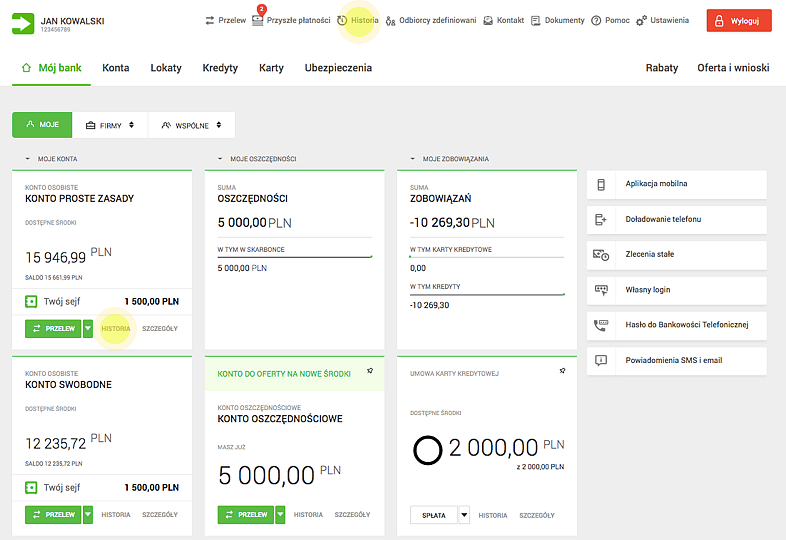Click KONTO DO OFERTY NA NOWE ŚRODKI banner
Viewport: 786px width, 540px height.
click(x=294, y=374)
